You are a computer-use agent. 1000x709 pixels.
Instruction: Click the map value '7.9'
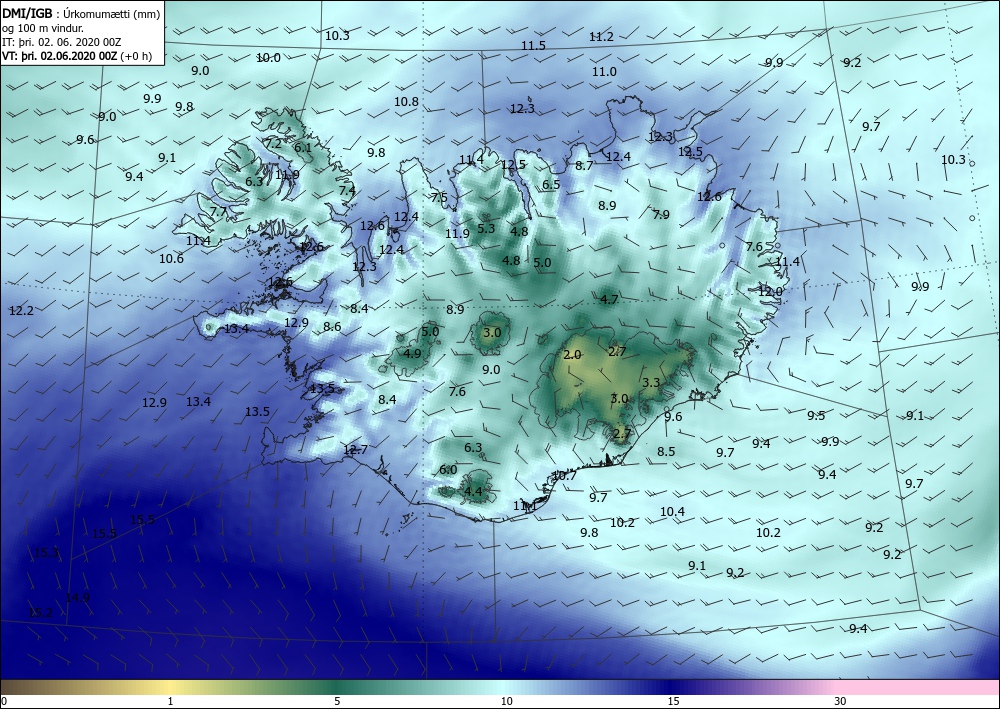click(x=661, y=214)
